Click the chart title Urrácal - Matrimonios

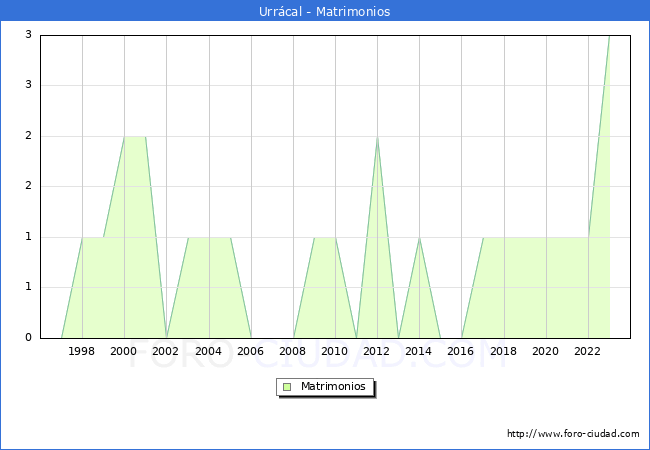[325, 12]
